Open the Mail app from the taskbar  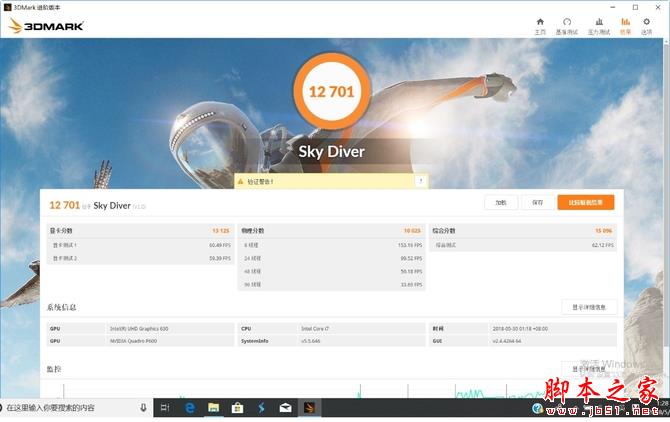285,408
